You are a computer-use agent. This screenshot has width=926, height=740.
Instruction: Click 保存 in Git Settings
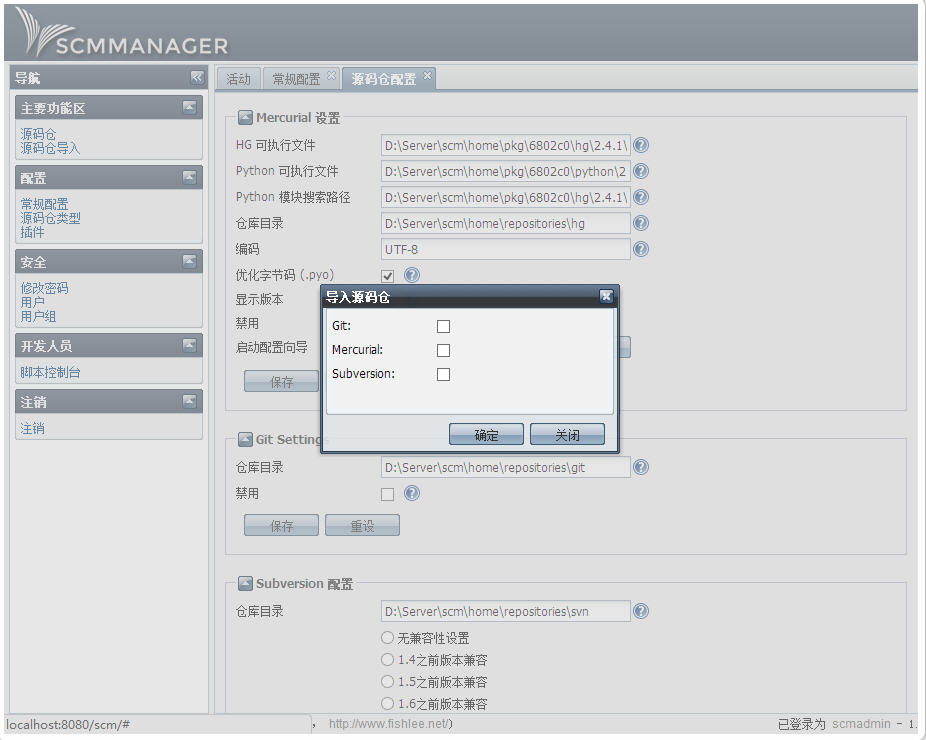281,525
